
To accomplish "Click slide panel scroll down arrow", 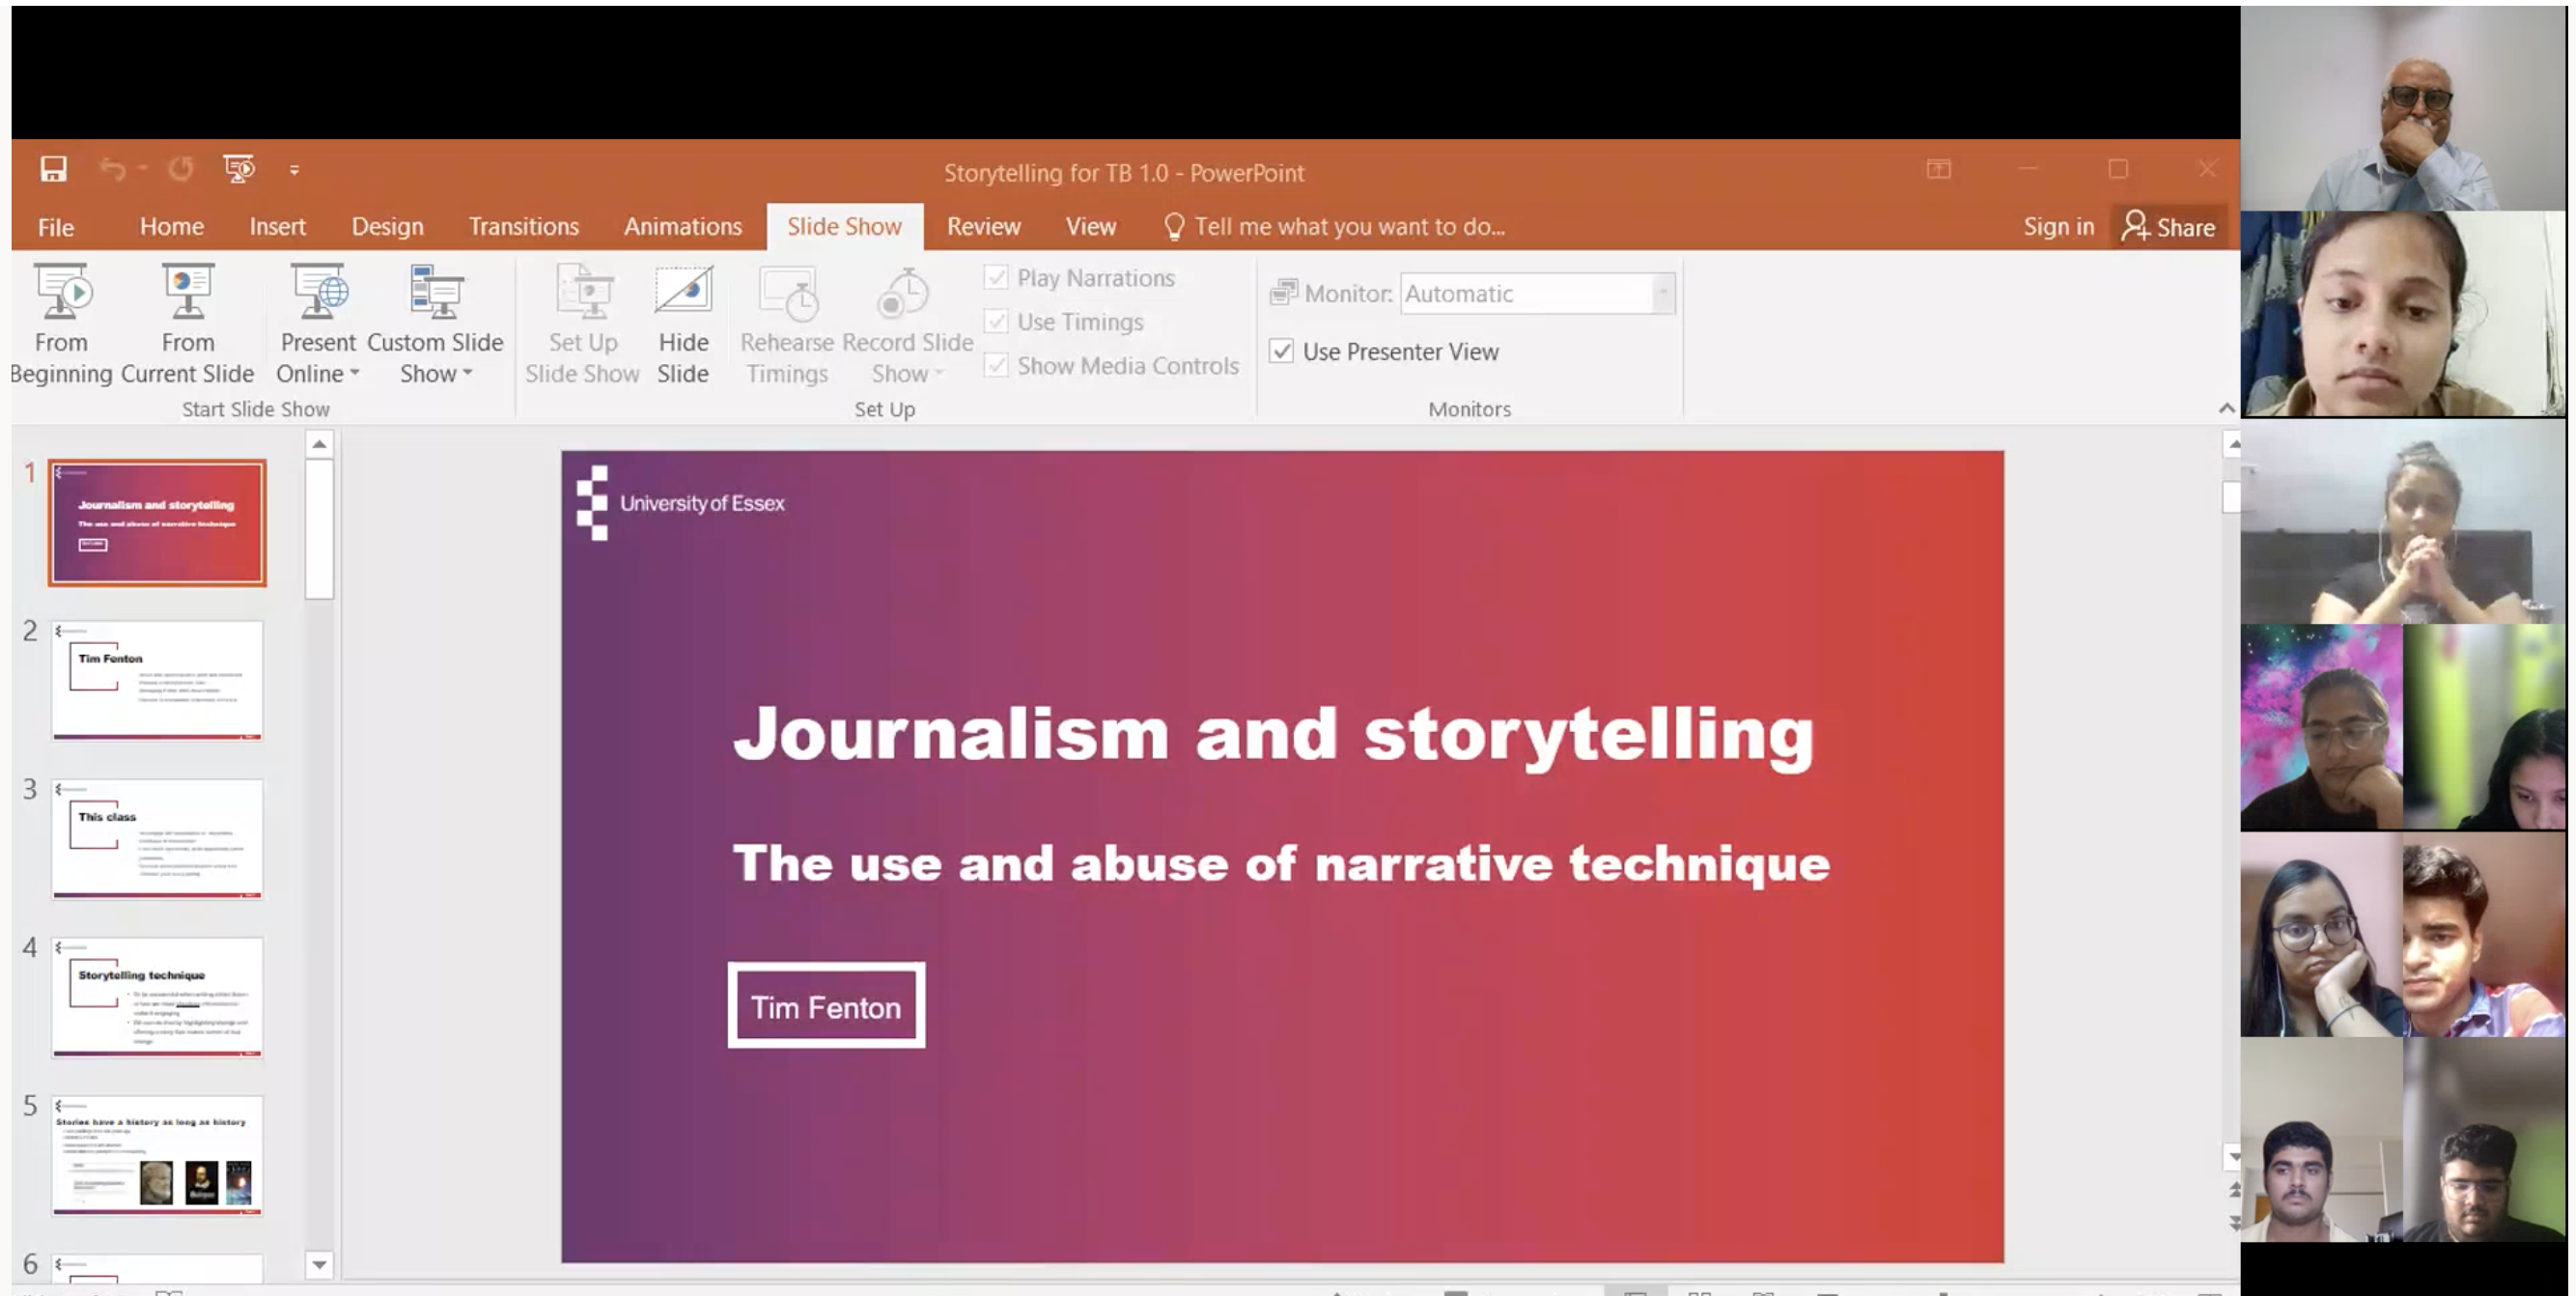I will [x=319, y=1265].
